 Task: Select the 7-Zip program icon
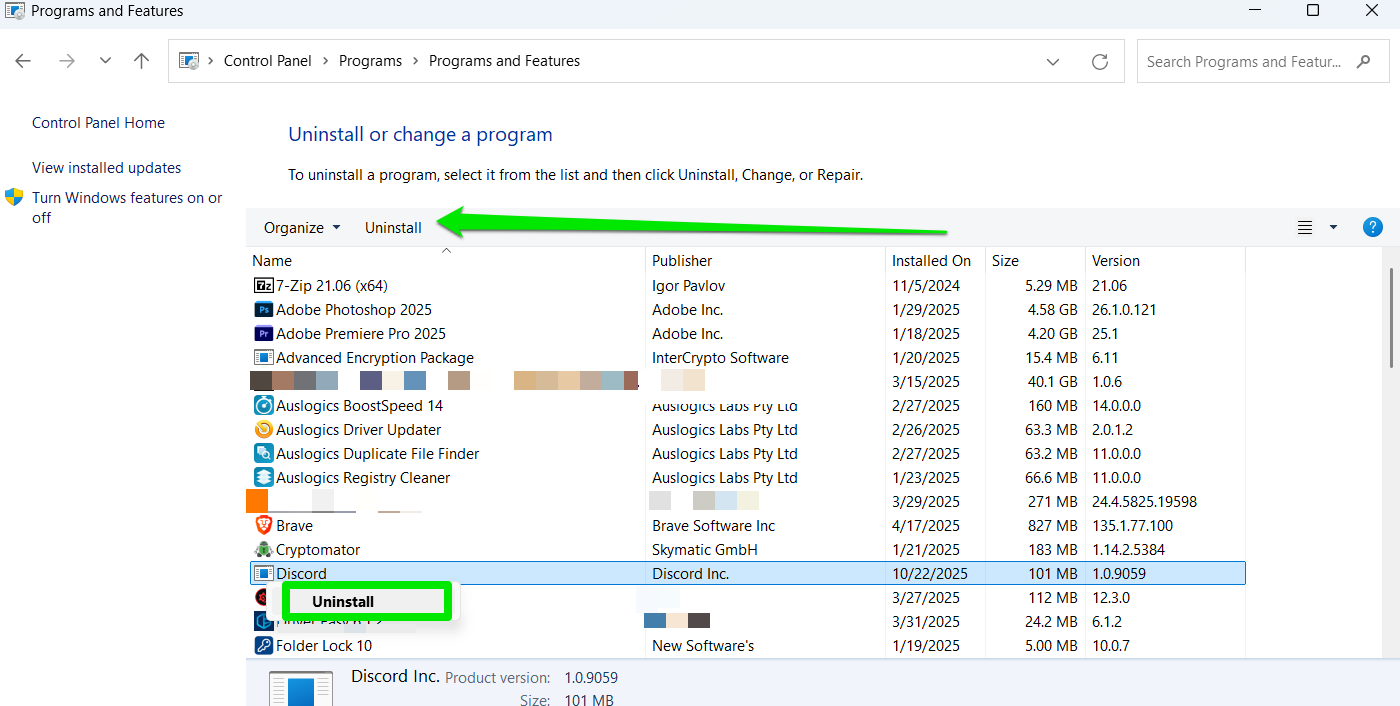pos(263,286)
